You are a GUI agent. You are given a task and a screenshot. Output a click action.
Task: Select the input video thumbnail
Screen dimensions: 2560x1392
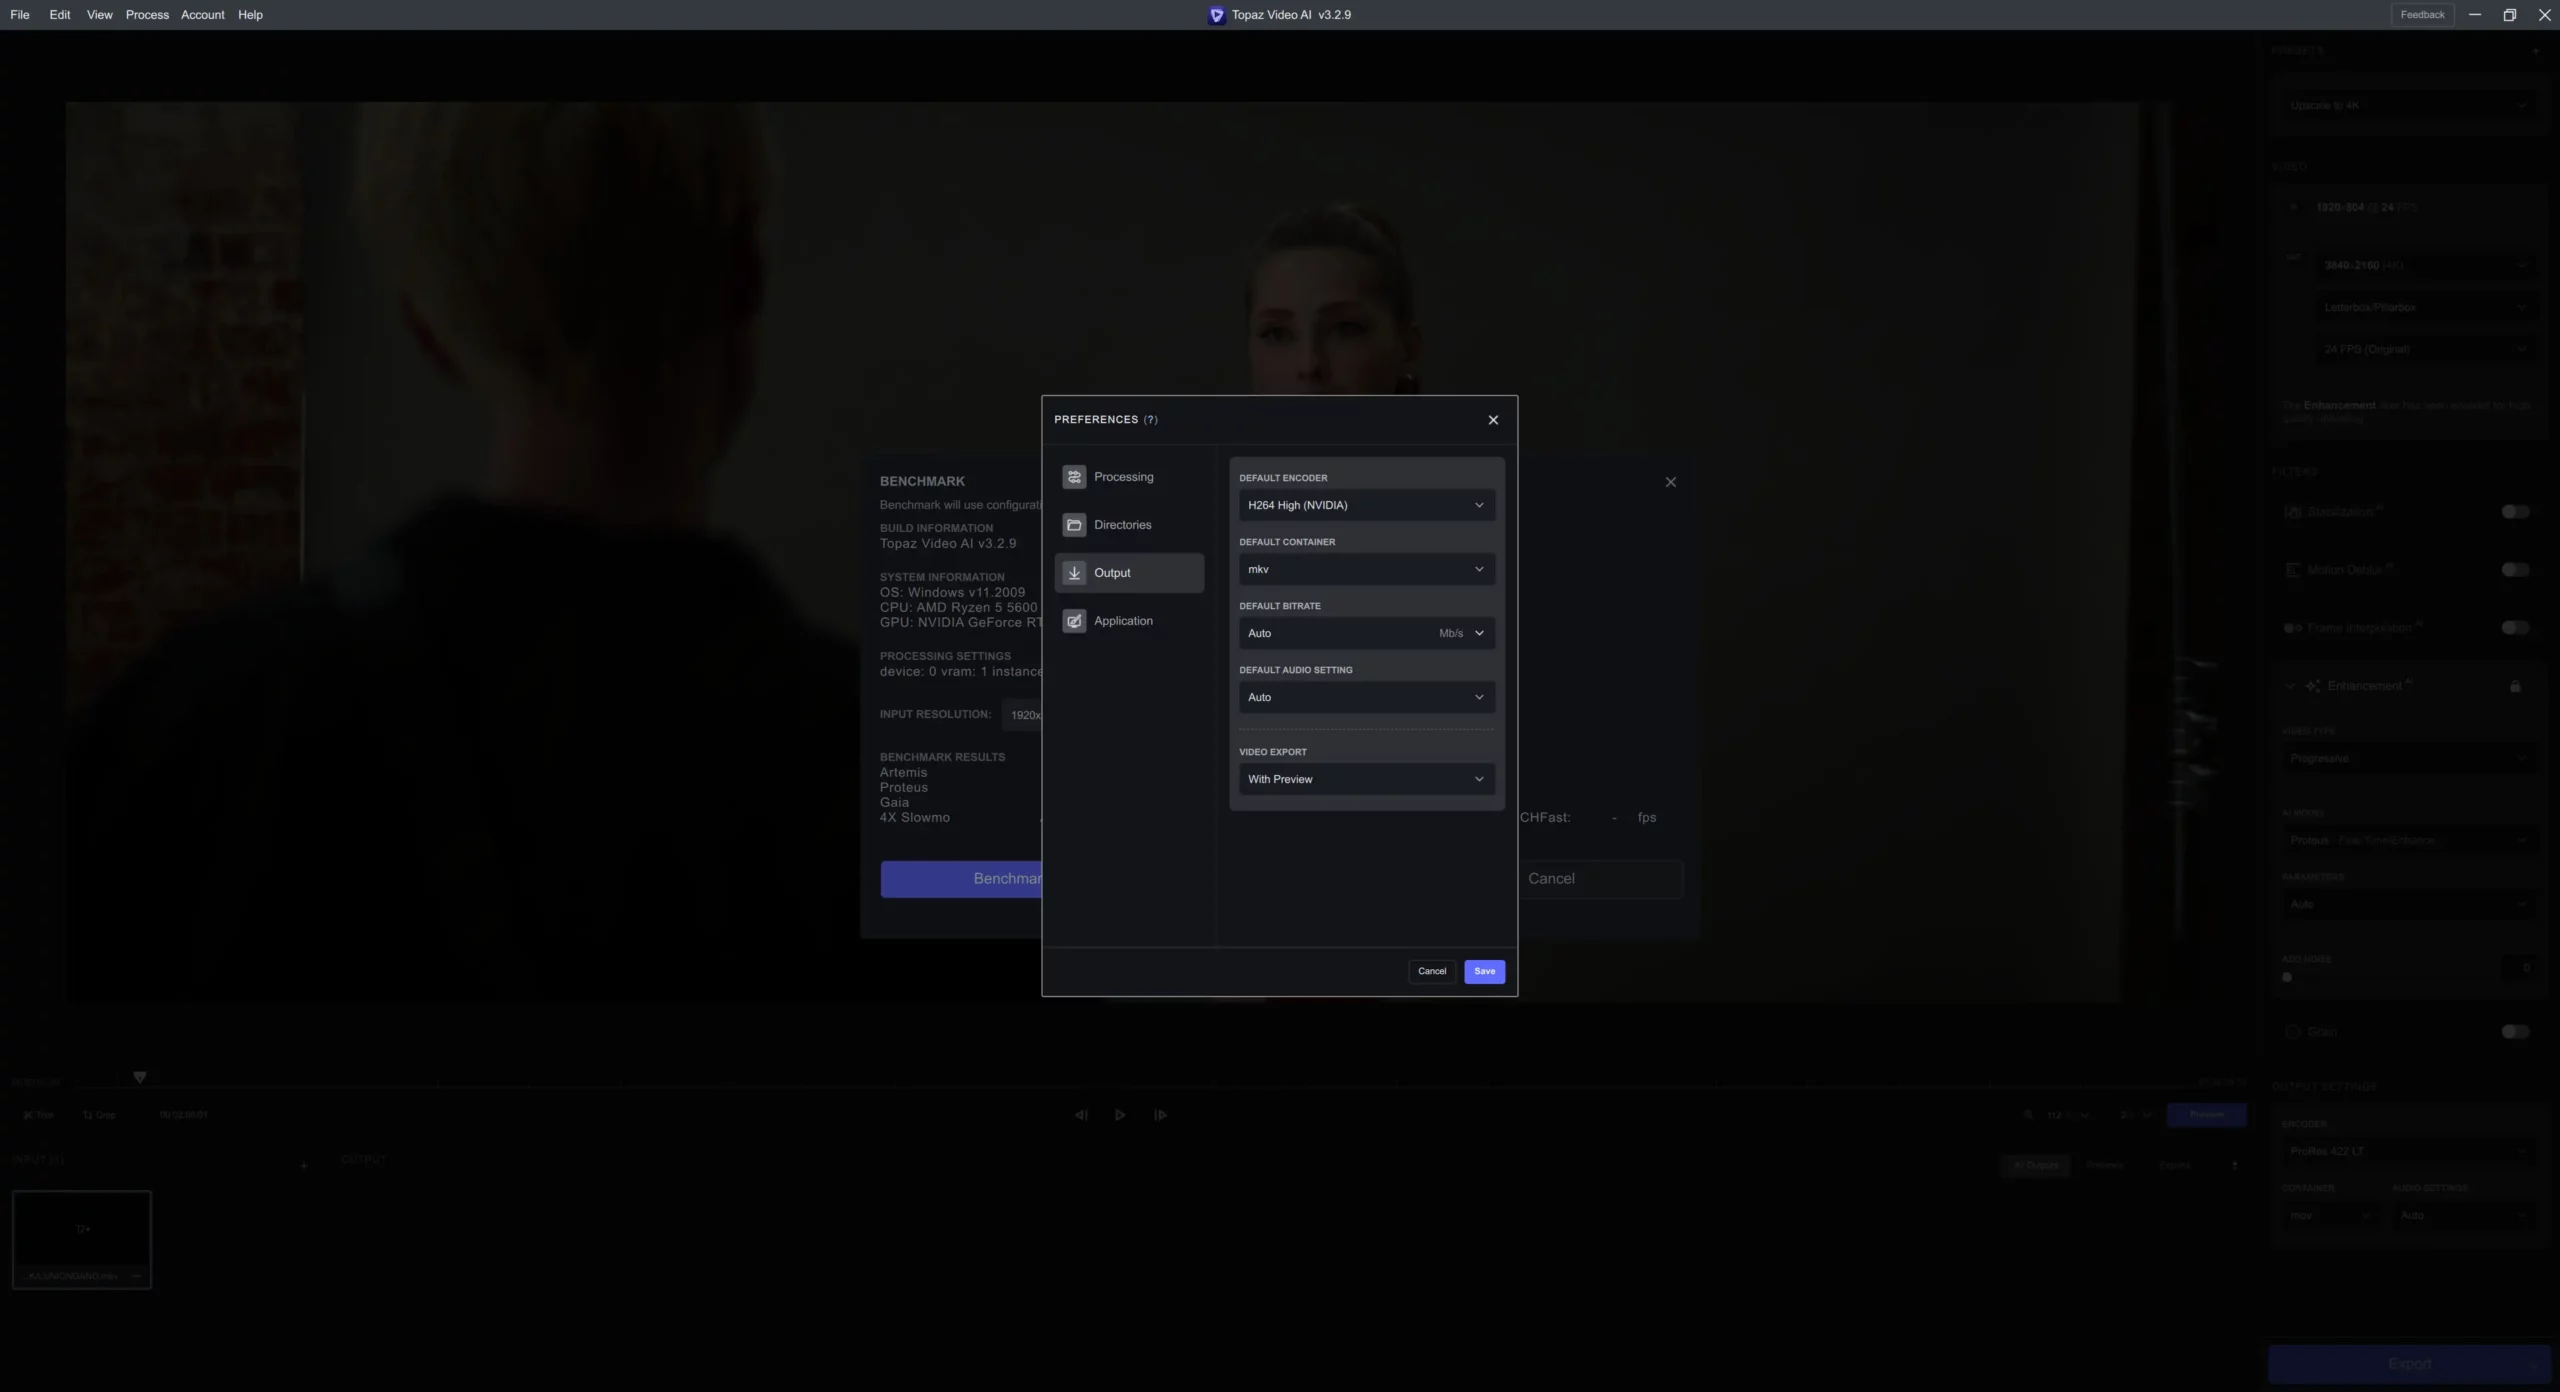82,1232
